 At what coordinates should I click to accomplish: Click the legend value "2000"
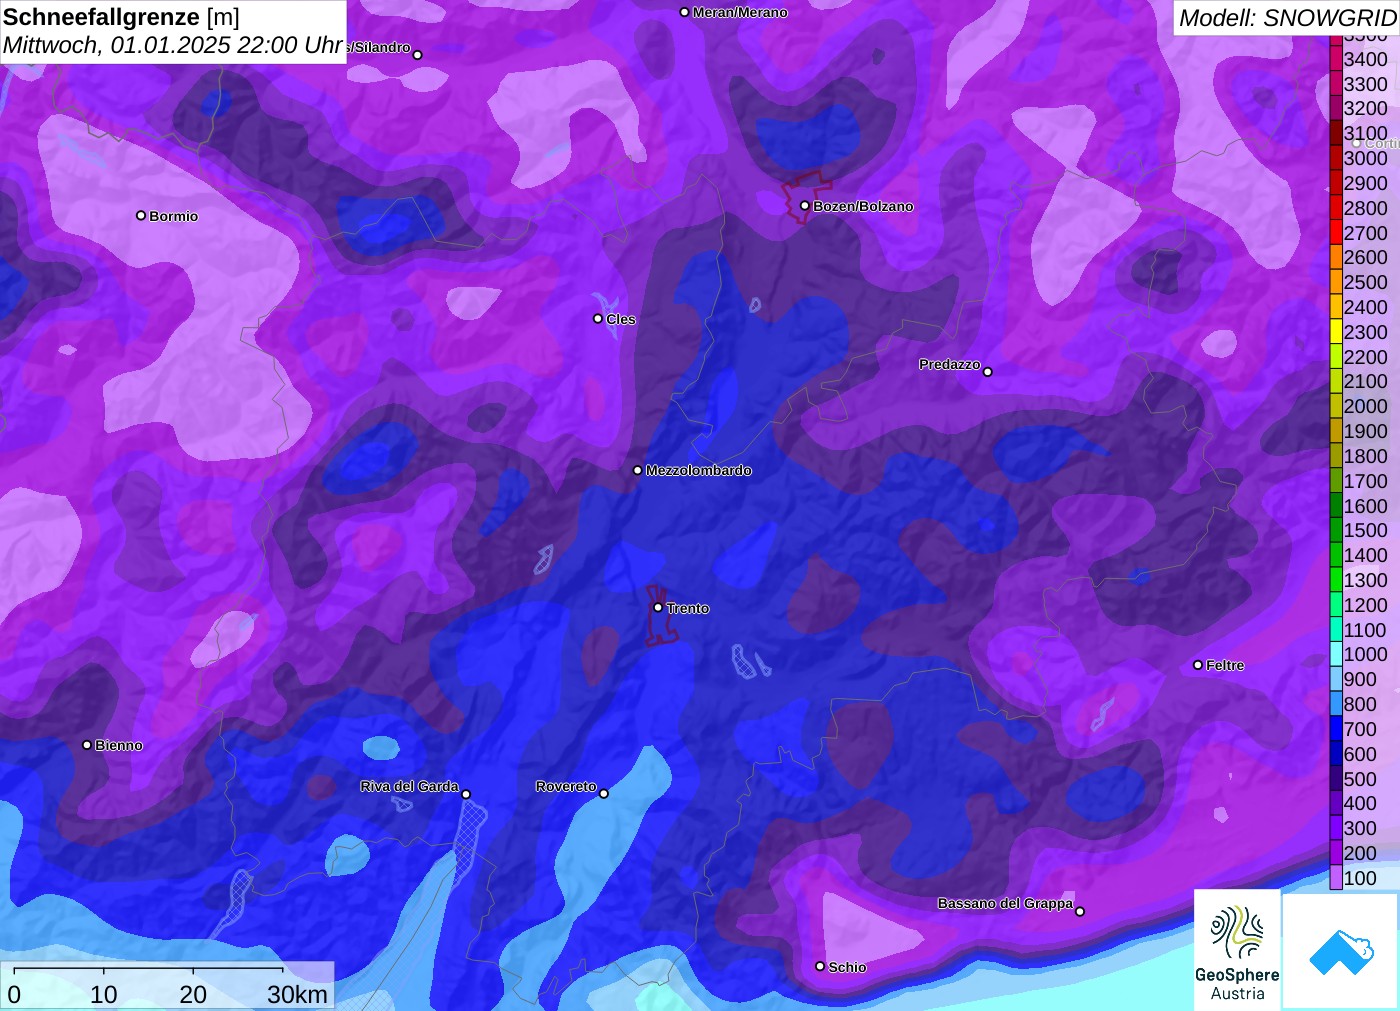[x=1366, y=406]
